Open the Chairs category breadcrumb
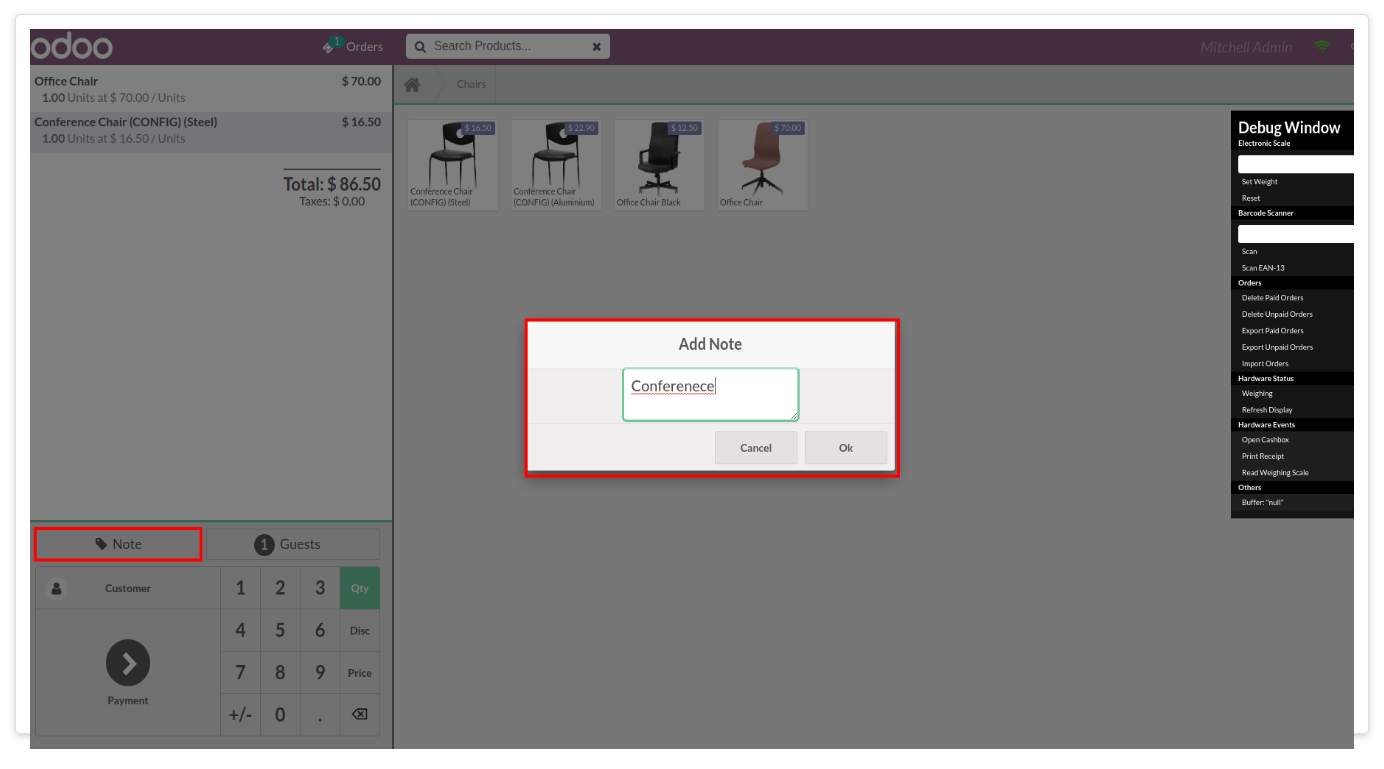The height and width of the screenshot is (769, 1384). (472, 85)
